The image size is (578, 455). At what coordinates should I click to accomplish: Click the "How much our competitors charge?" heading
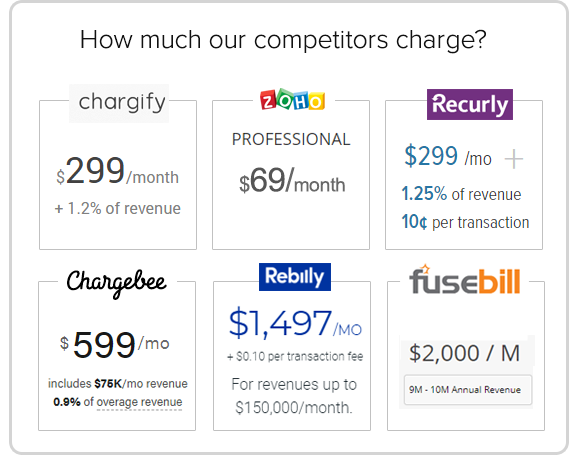(x=283, y=39)
